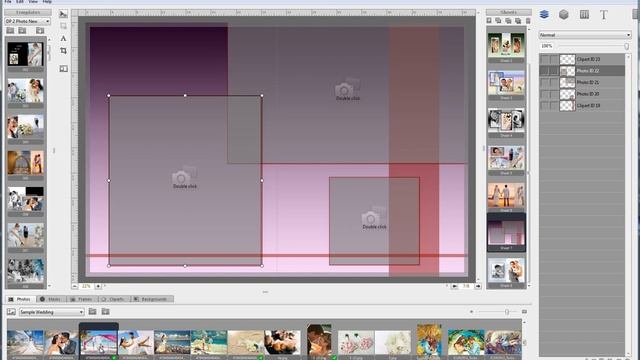Open the template collection dropdown
This screenshot has width=640, height=360.
pos(28,21)
